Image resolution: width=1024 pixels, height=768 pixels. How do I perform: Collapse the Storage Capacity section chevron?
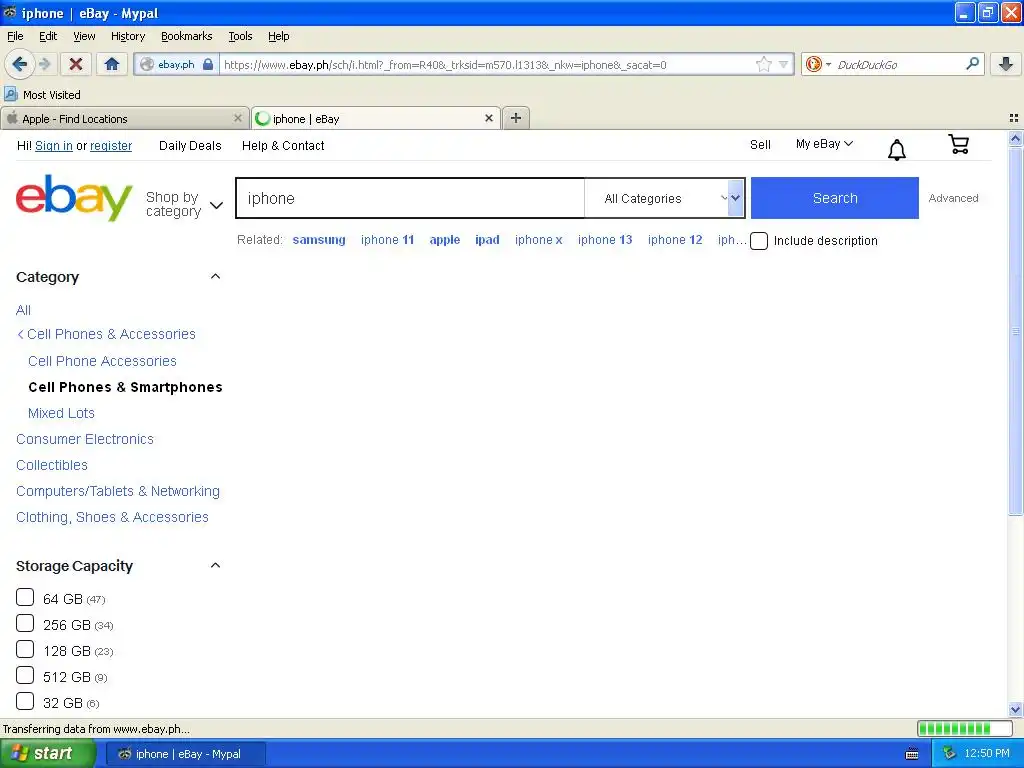pyautogui.click(x=216, y=566)
